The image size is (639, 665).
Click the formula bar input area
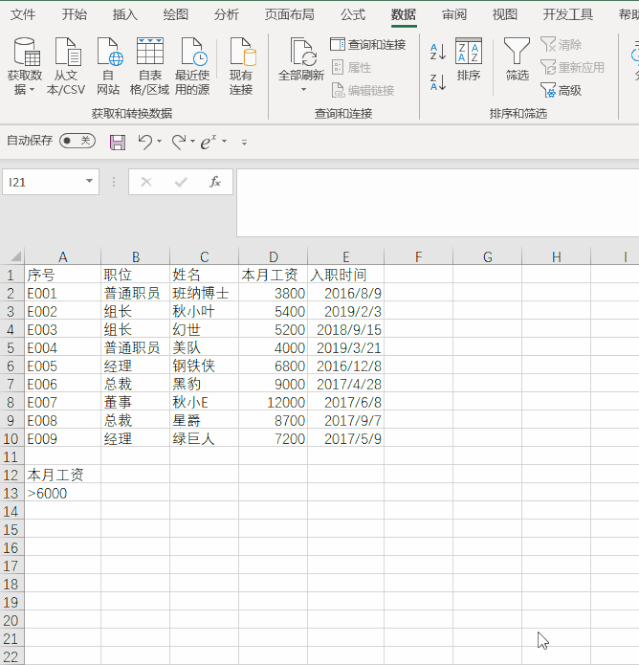(x=438, y=202)
